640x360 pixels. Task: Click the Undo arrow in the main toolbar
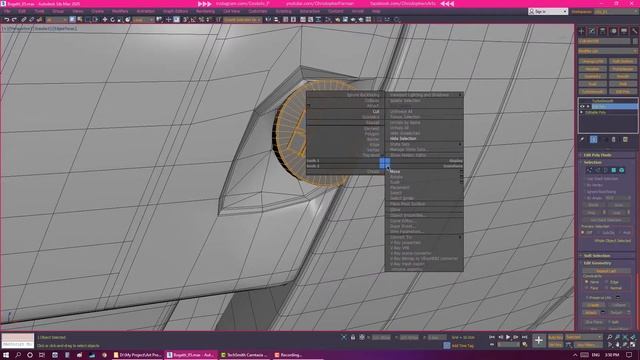coord(7,20)
